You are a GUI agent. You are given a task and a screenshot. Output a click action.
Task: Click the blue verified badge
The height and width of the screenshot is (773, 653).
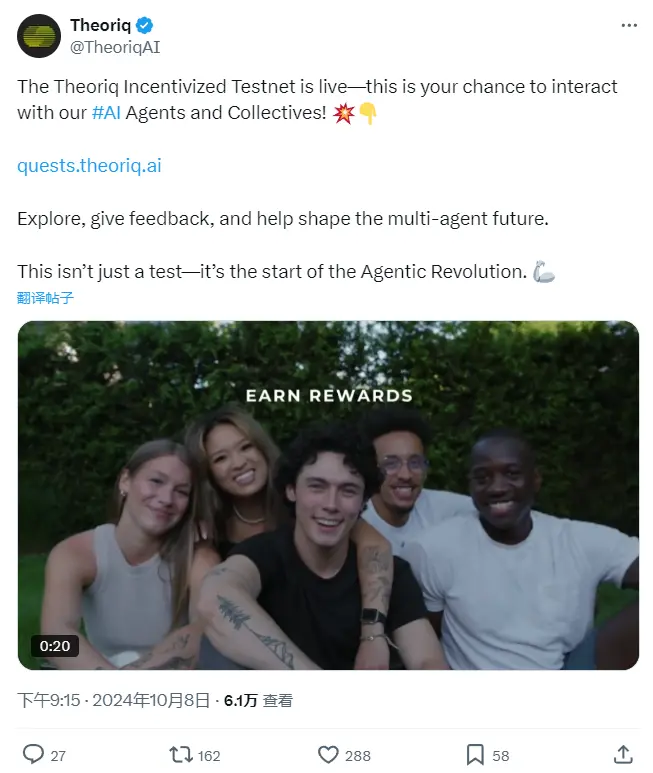(144, 25)
